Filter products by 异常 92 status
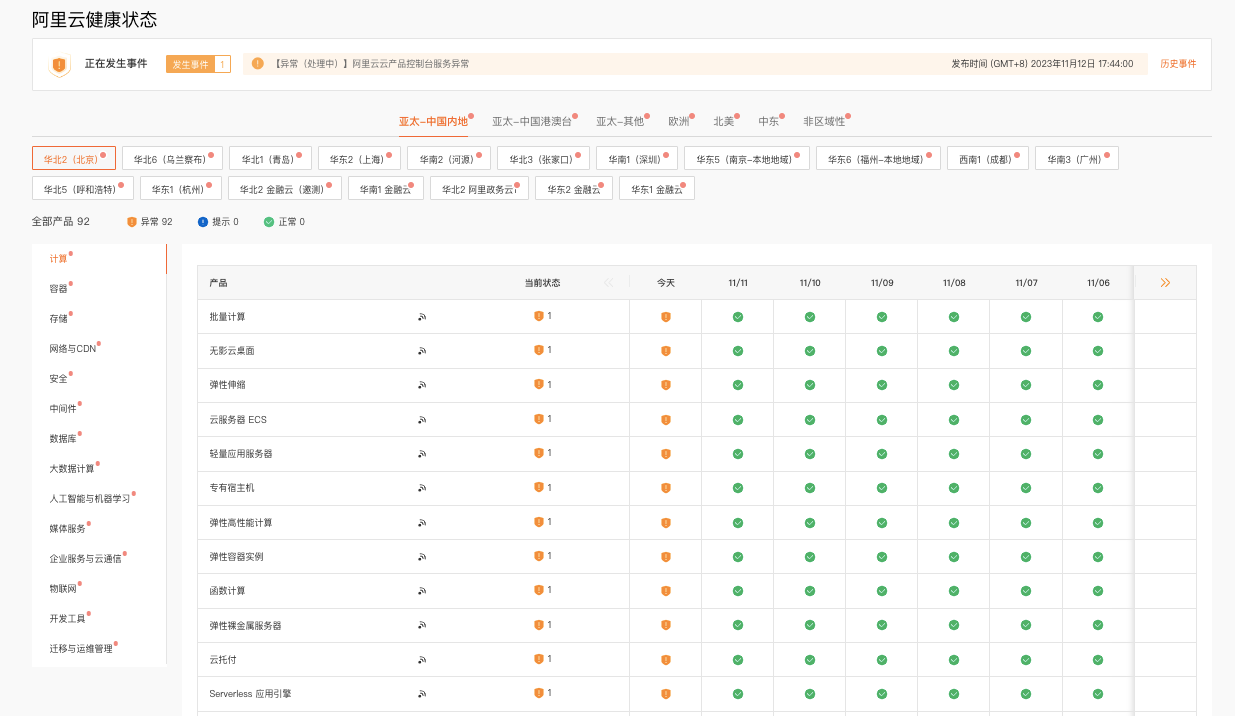Image resolution: width=1235 pixels, height=716 pixels. coord(150,222)
